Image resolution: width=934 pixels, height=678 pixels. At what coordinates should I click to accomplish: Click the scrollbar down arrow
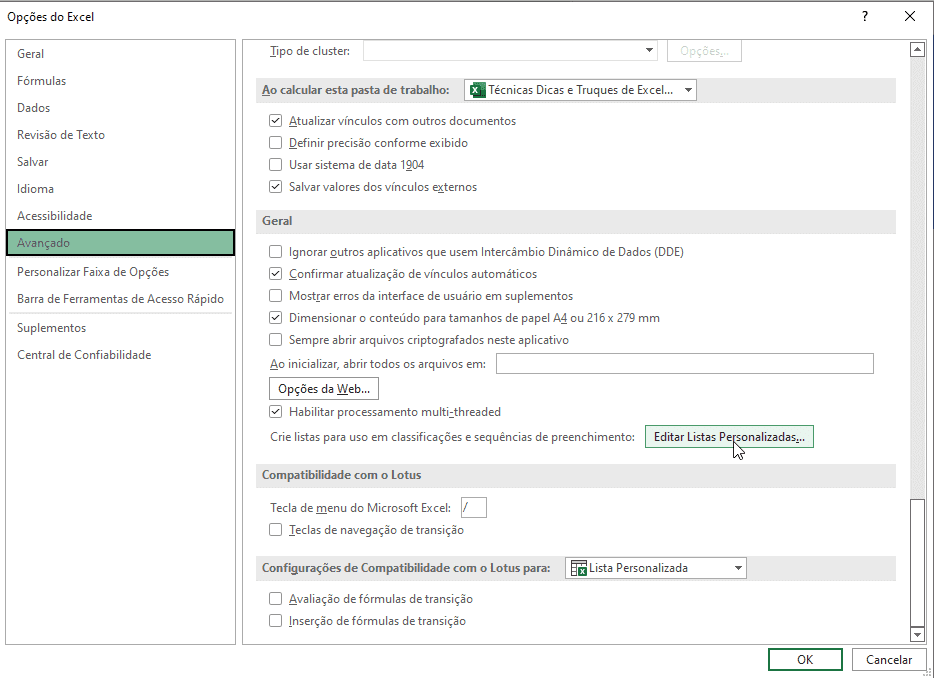(x=917, y=634)
